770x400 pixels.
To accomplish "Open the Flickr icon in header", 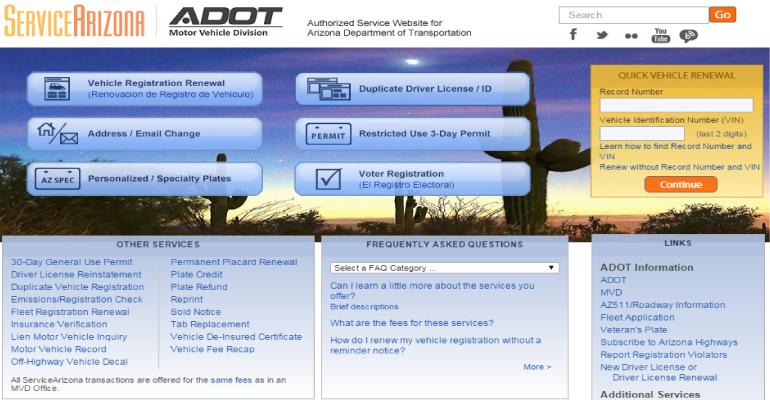I will pyautogui.click(x=630, y=35).
